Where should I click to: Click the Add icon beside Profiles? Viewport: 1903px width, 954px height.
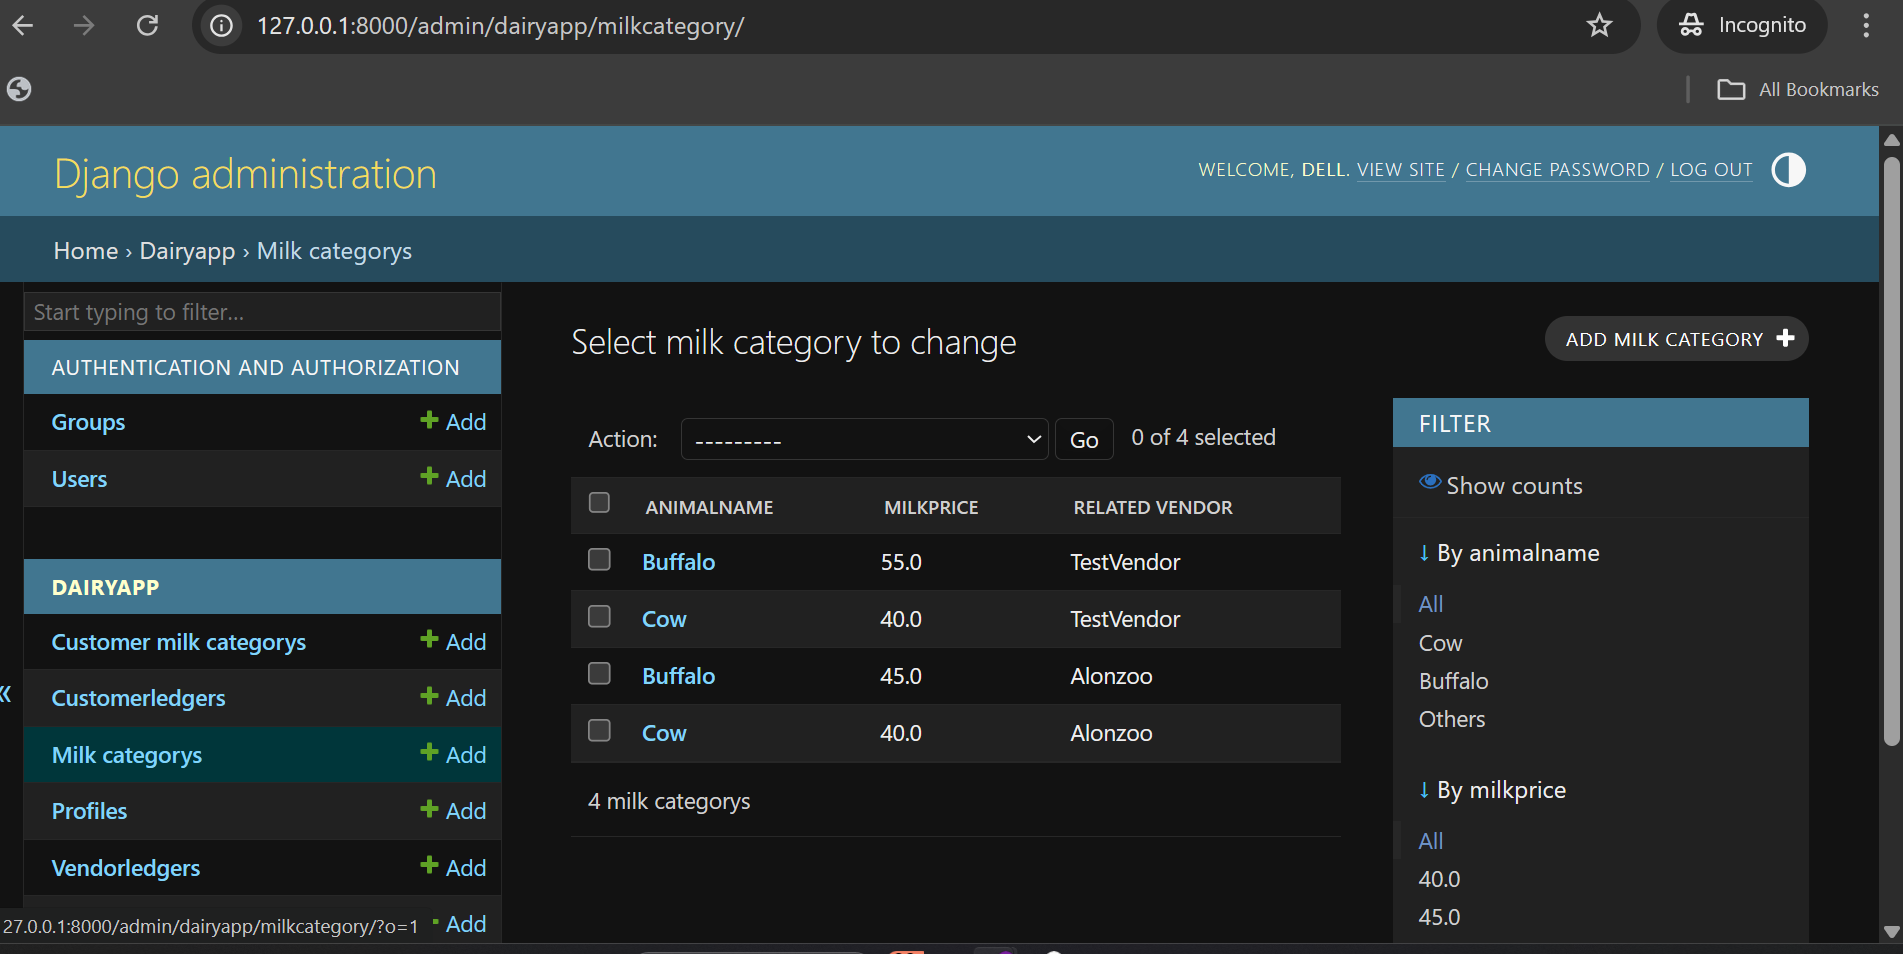pos(428,810)
